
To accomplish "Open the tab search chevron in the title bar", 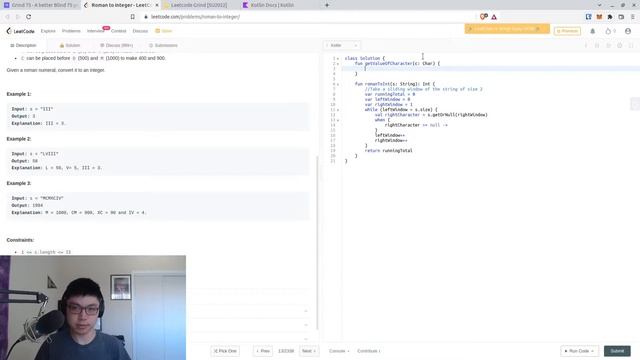I will point(599,5).
